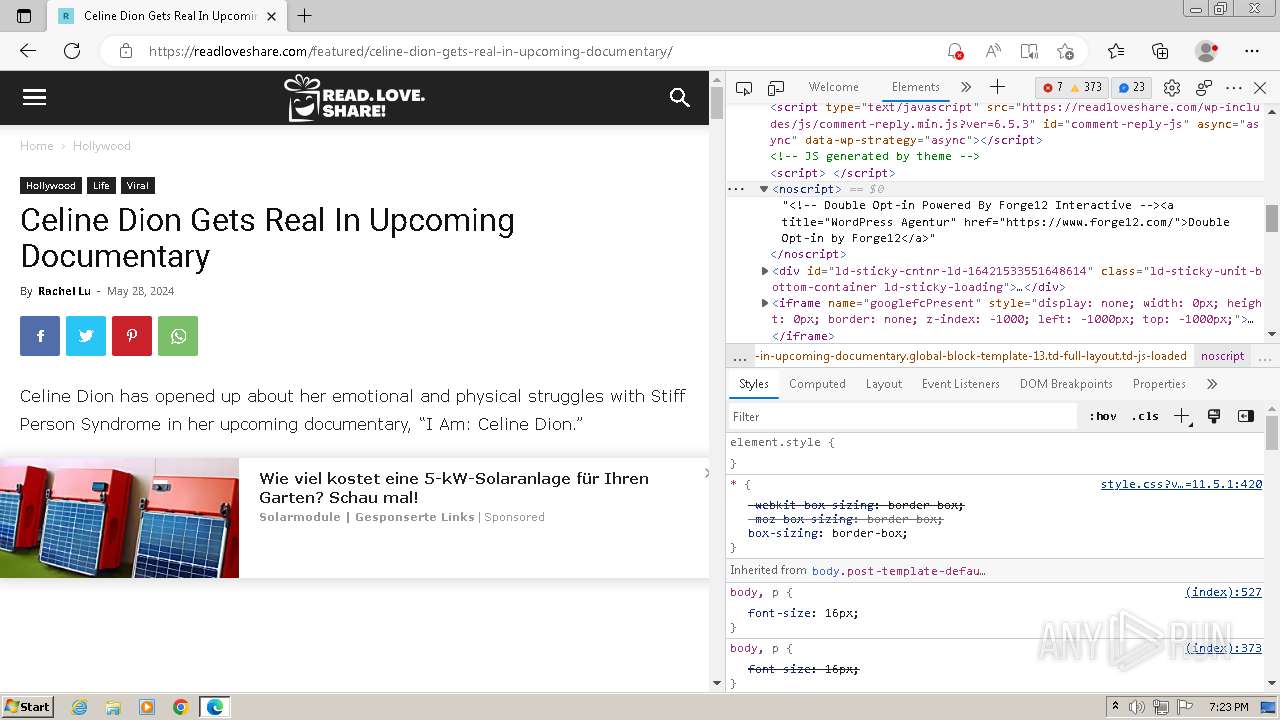This screenshot has height=720, width=1280.
Task: Open author Rachel Lu's page
Action: point(64,291)
